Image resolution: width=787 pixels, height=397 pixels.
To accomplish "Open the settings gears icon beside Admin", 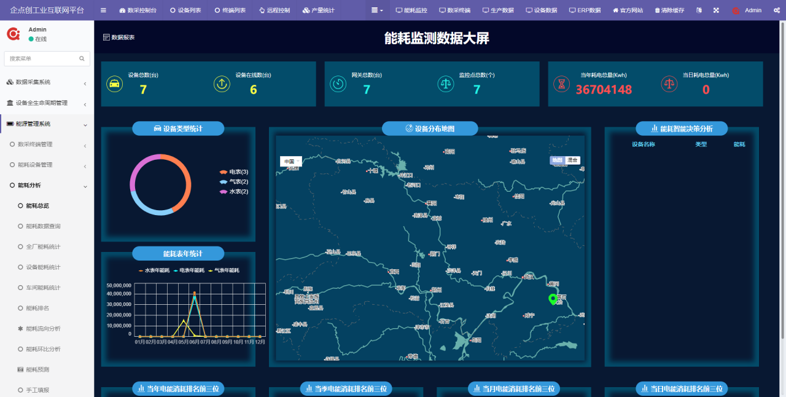I will click(777, 11).
